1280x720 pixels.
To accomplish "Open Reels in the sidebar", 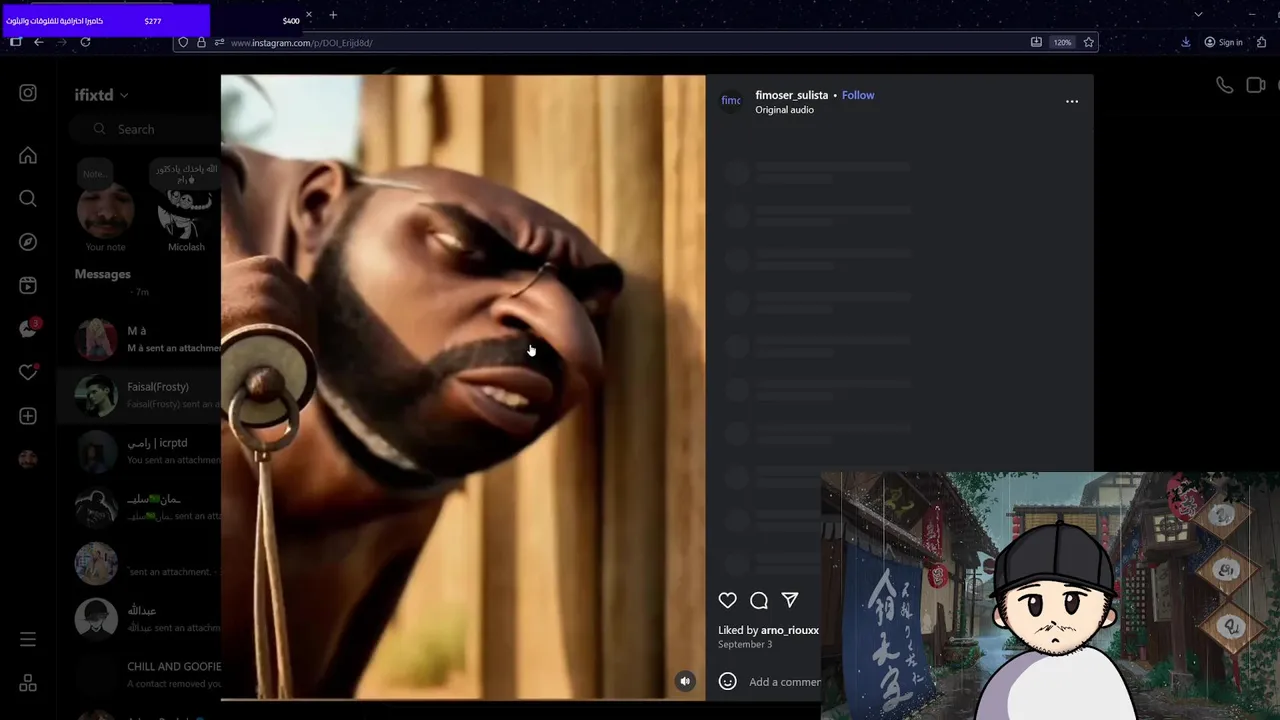I will pyautogui.click(x=28, y=286).
